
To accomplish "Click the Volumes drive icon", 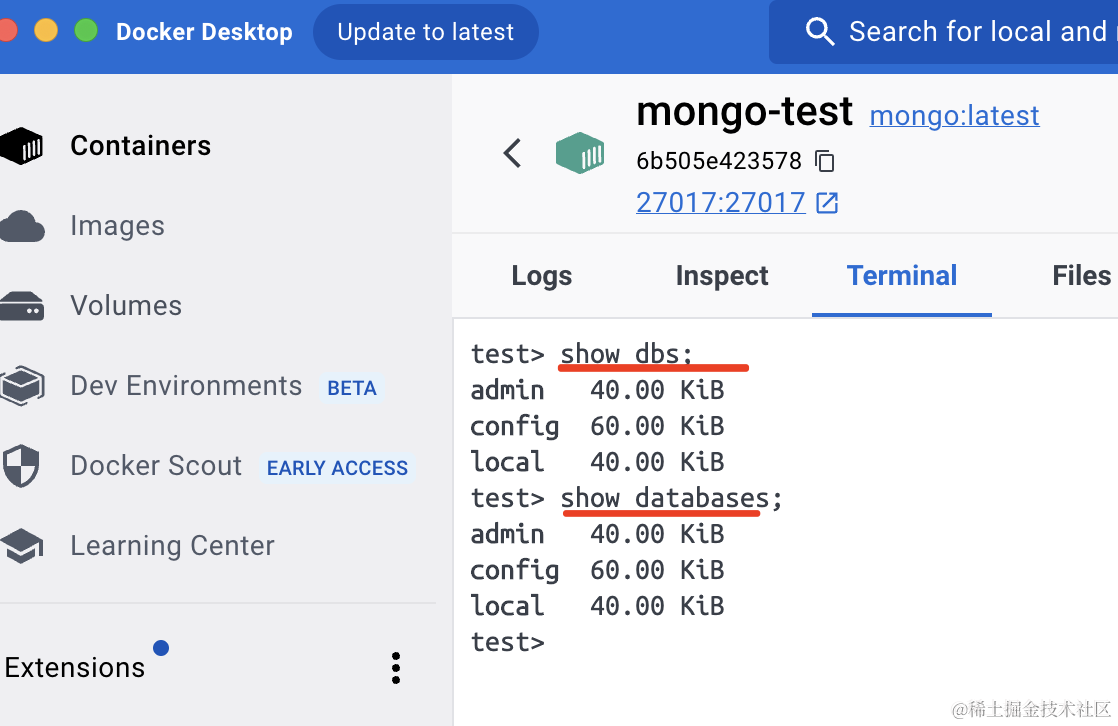I will coord(22,306).
